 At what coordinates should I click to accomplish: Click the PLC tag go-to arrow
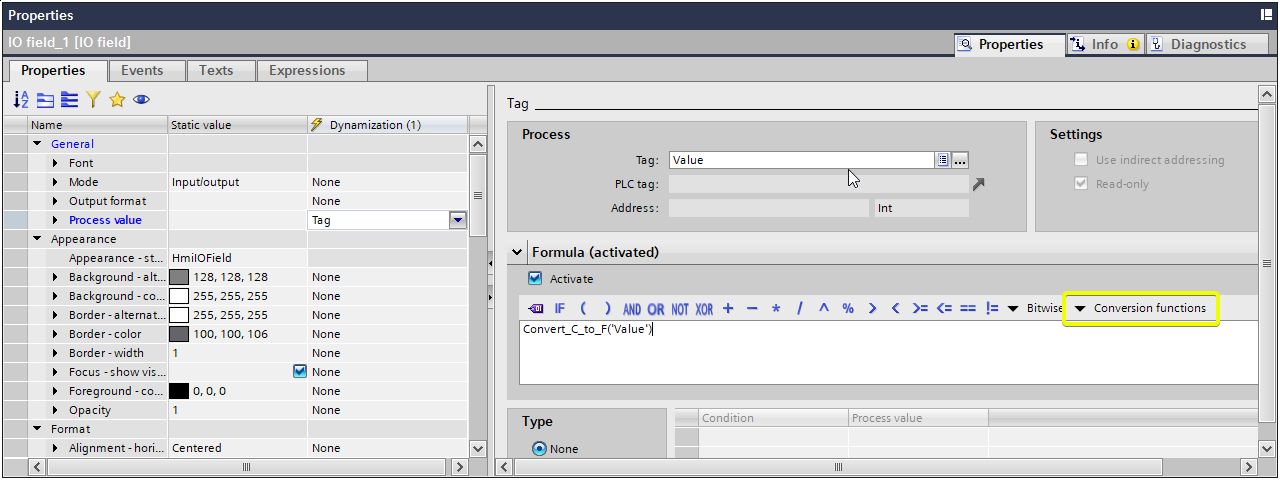click(x=978, y=184)
